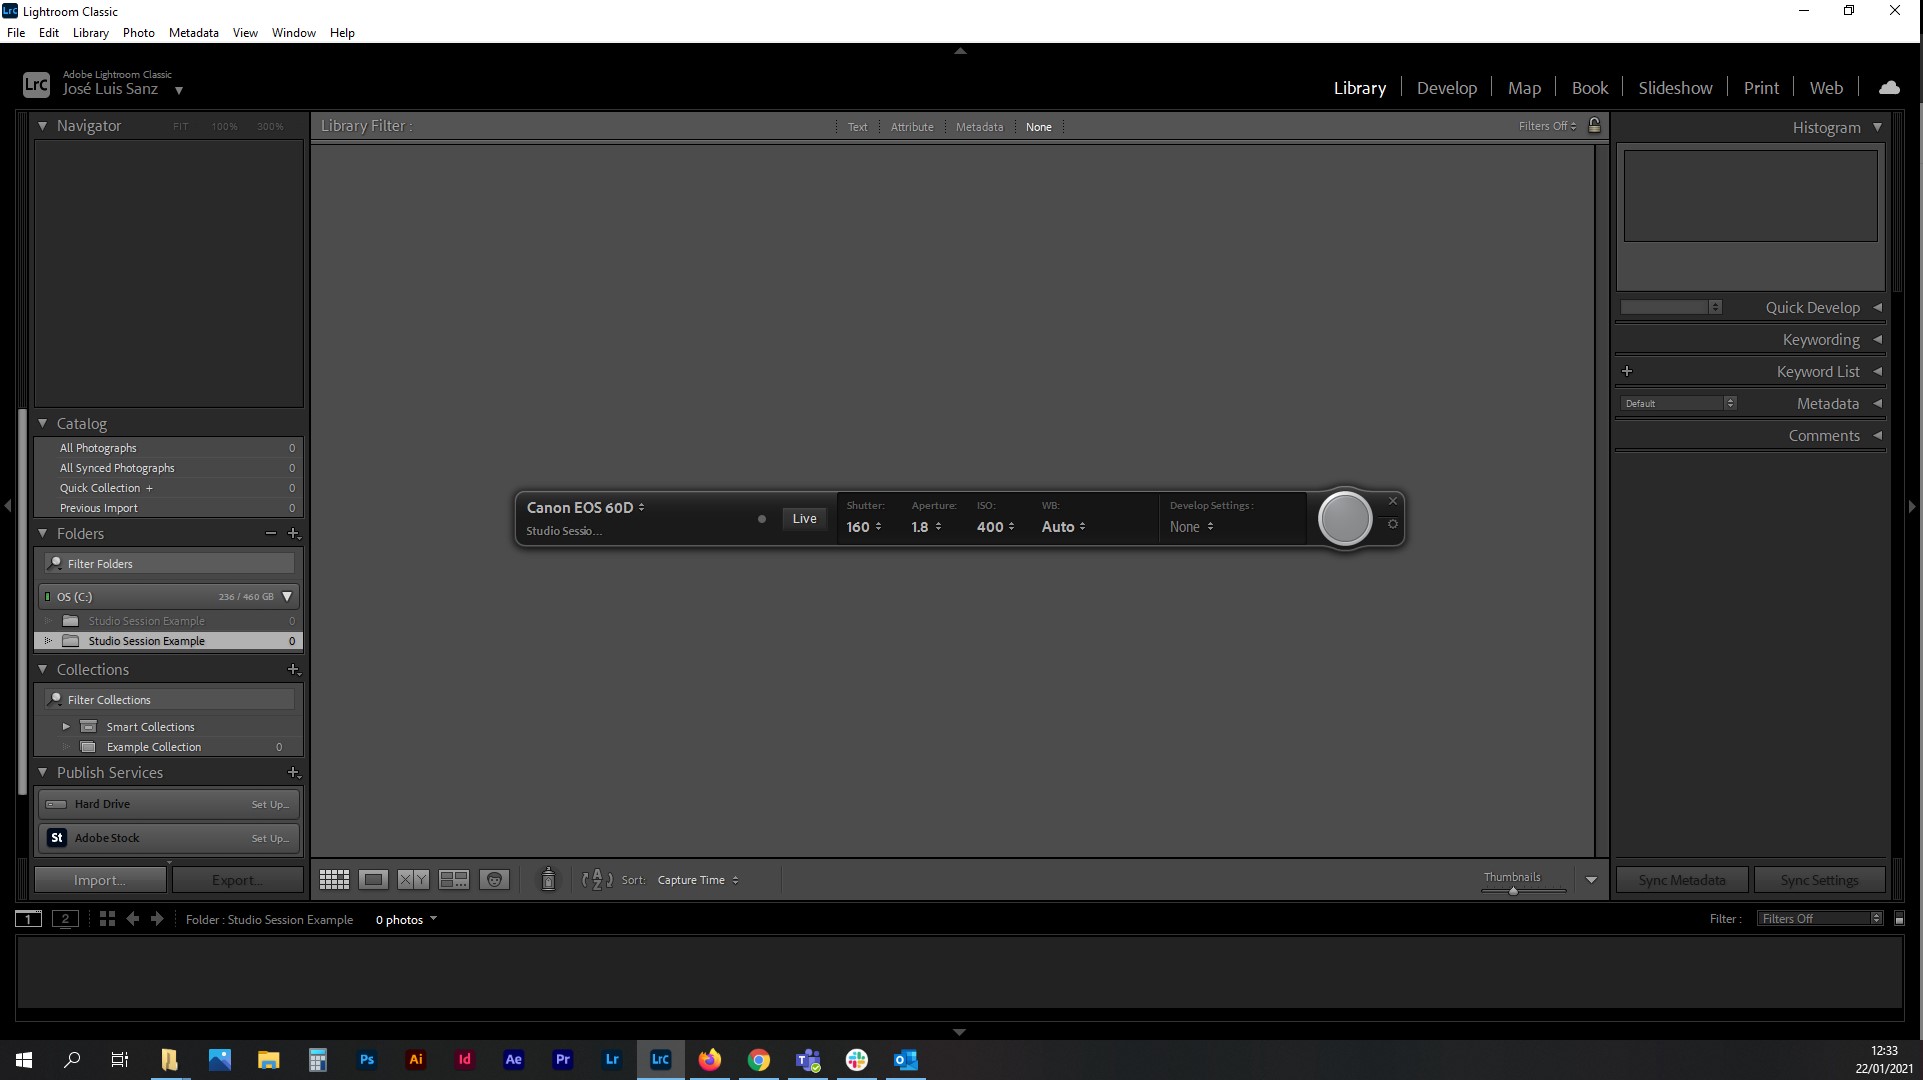This screenshot has width=1923, height=1080.
Task: Select the Studio Session Example folder
Action: (148, 640)
